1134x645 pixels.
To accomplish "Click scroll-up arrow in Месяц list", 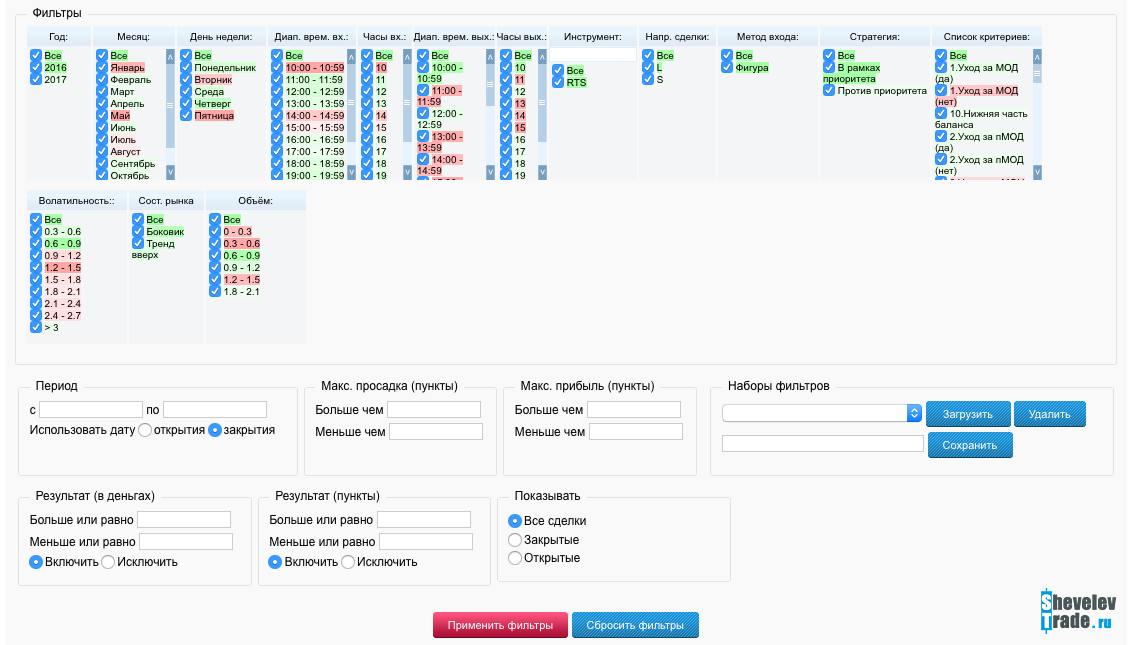I will (170, 58).
